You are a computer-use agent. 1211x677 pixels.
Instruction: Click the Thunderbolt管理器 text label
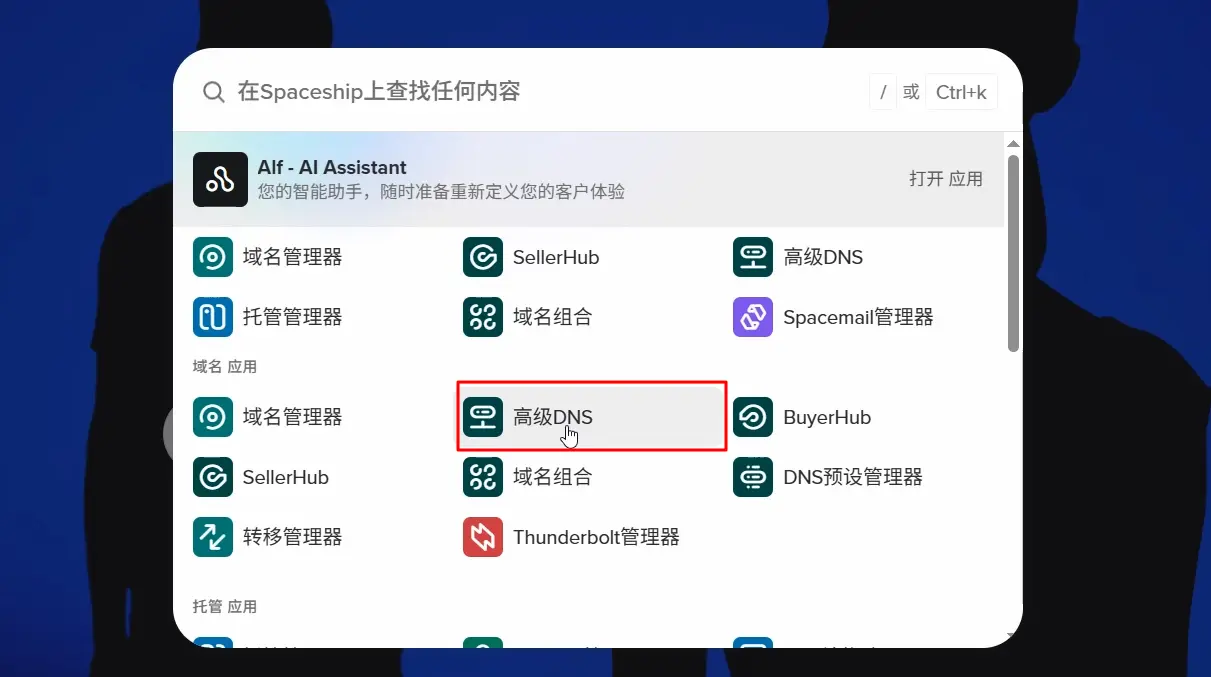point(596,537)
